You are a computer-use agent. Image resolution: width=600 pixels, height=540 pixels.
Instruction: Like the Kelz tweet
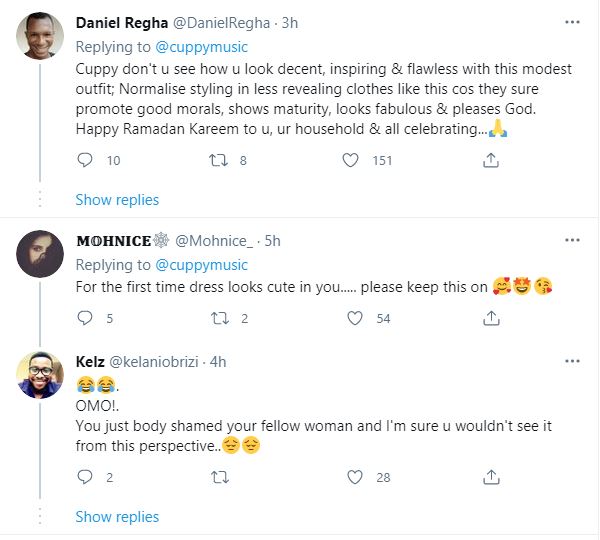pyautogui.click(x=351, y=477)
